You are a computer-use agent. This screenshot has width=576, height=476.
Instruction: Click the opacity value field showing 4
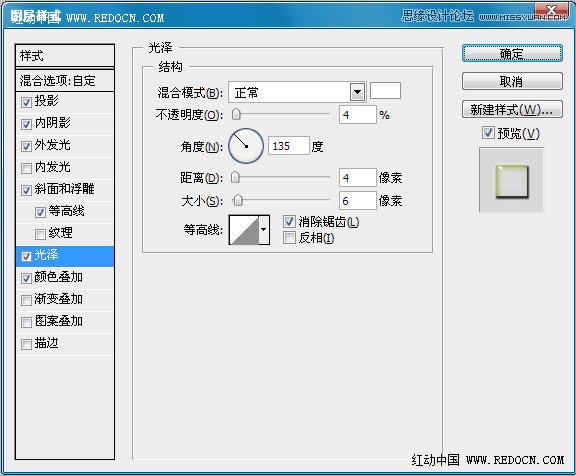(357, 115)
